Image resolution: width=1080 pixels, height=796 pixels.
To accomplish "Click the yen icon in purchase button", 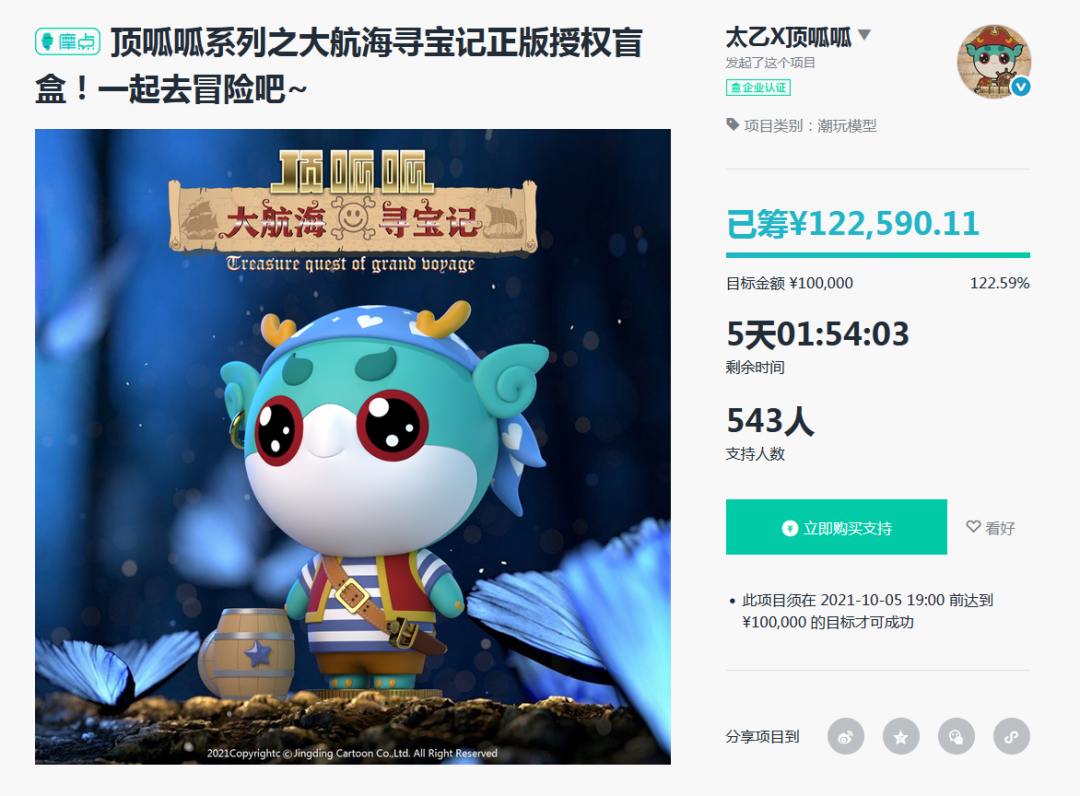I will (x=789, y=528).
